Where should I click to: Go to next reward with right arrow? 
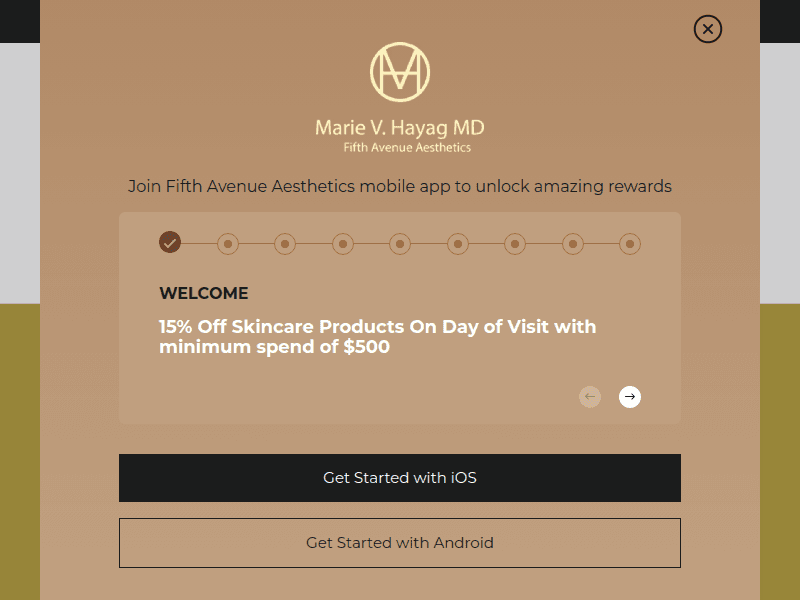click(630, 396)
